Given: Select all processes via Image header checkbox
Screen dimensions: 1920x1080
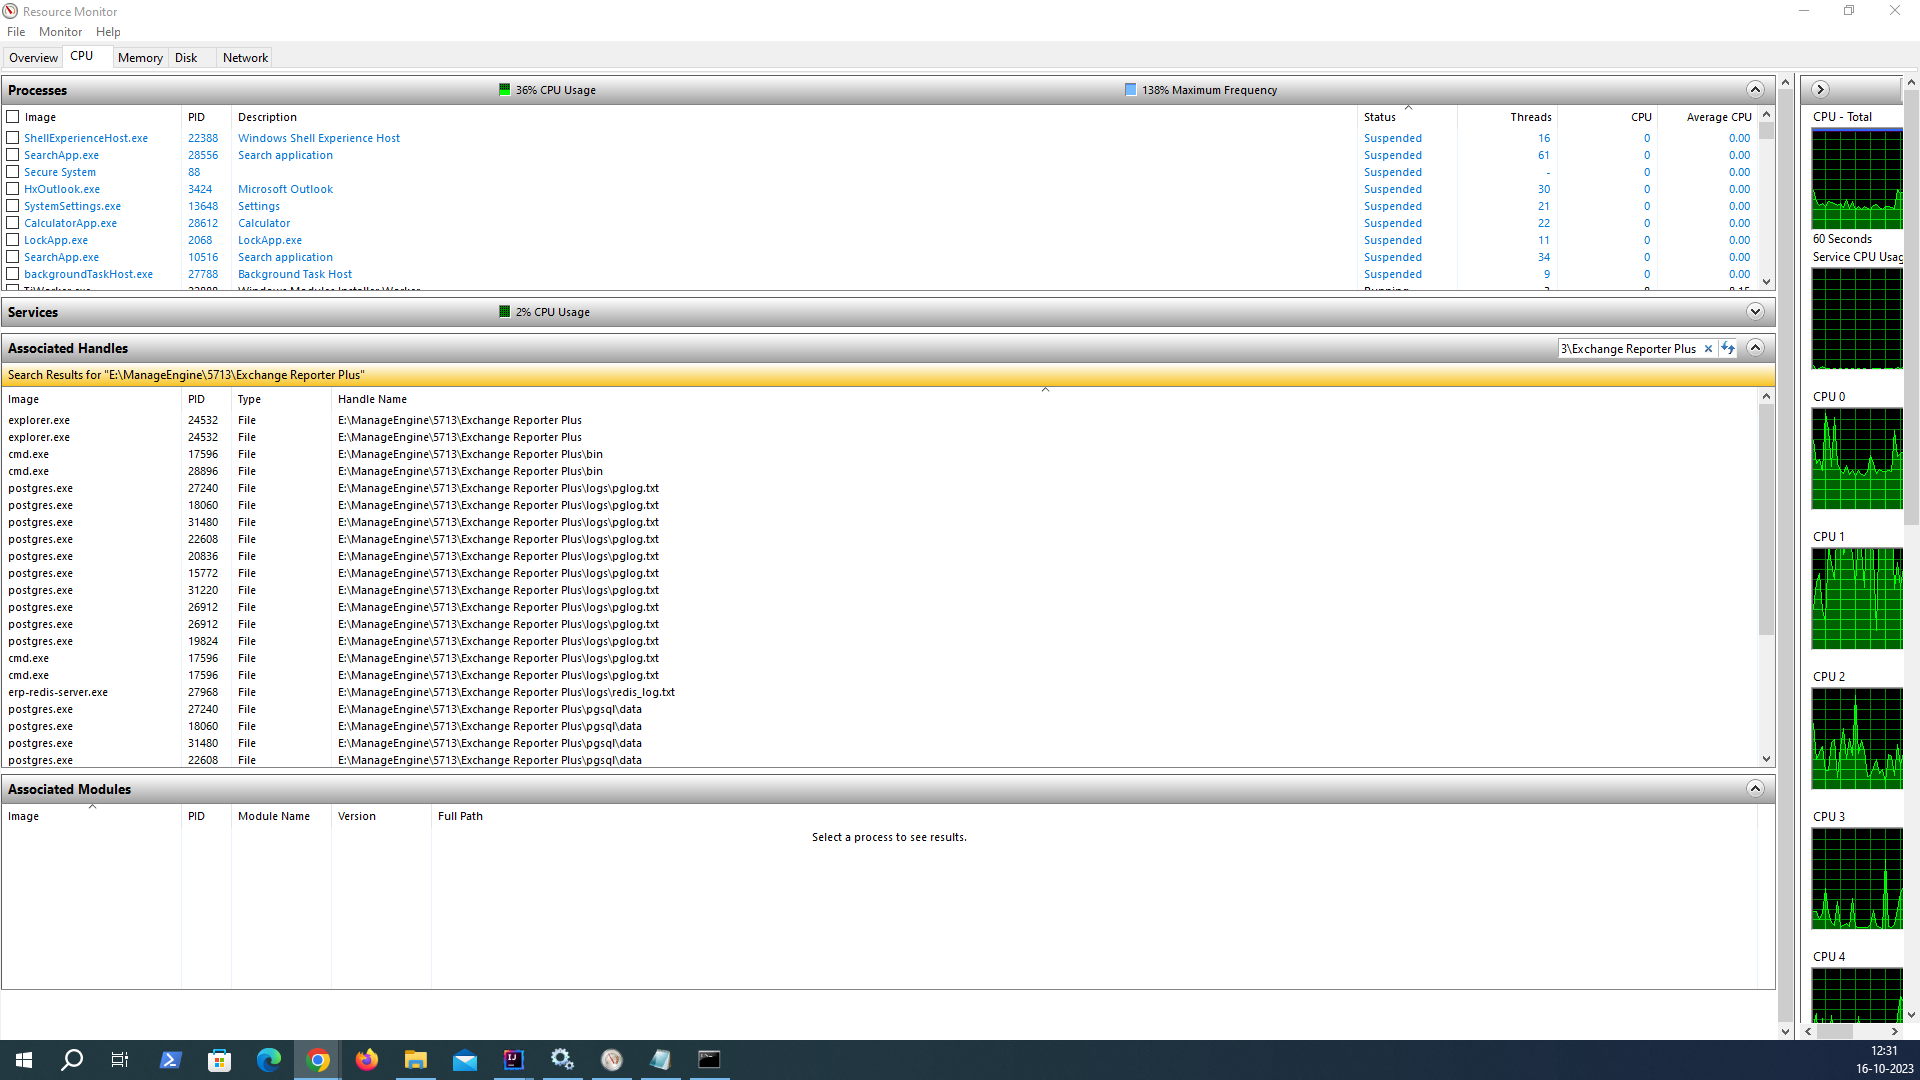Looking at the screenshot, I should 13,117.
